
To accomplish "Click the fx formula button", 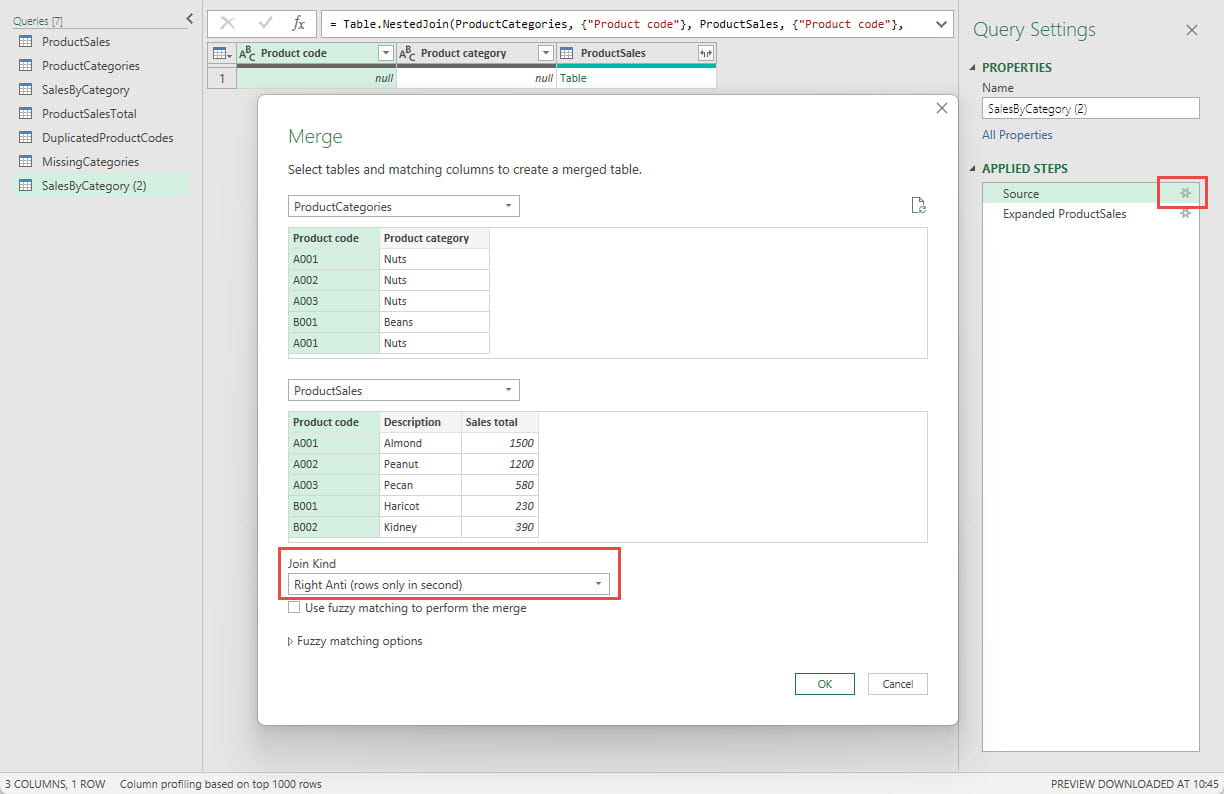I will coord(298,24).
